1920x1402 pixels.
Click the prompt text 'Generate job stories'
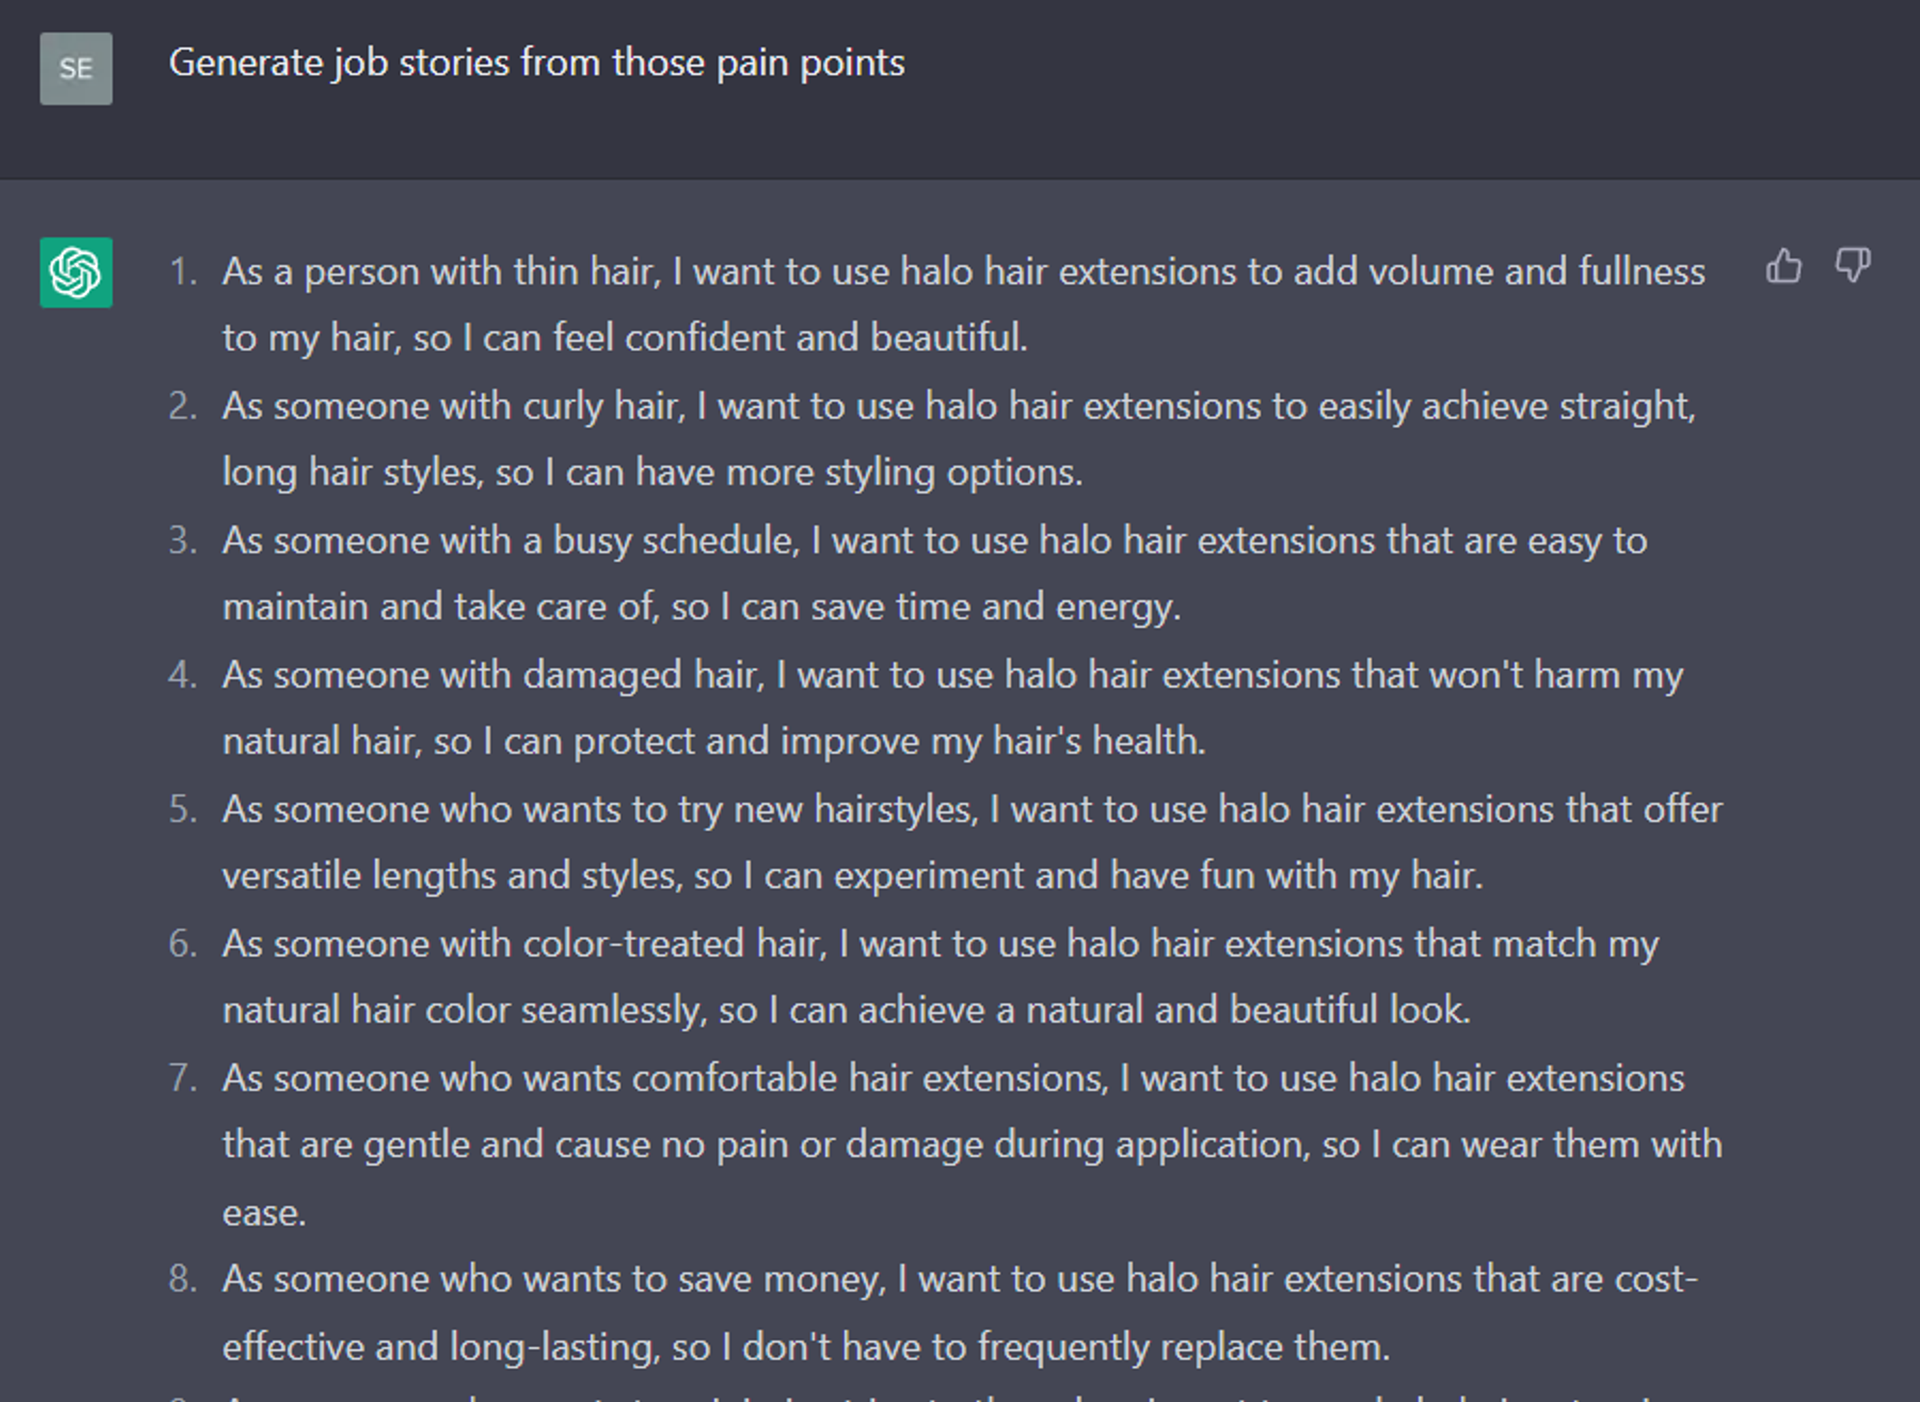pyautogui.click(x=340, y=63)
